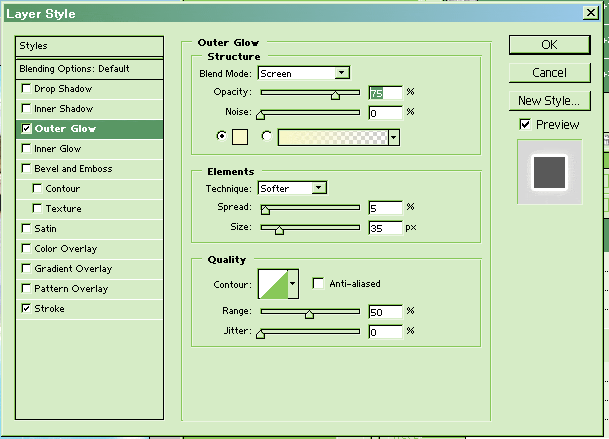609x439 pixels.
Task: Open the Bevel and Emboss settings
Action: coord(73,169)
